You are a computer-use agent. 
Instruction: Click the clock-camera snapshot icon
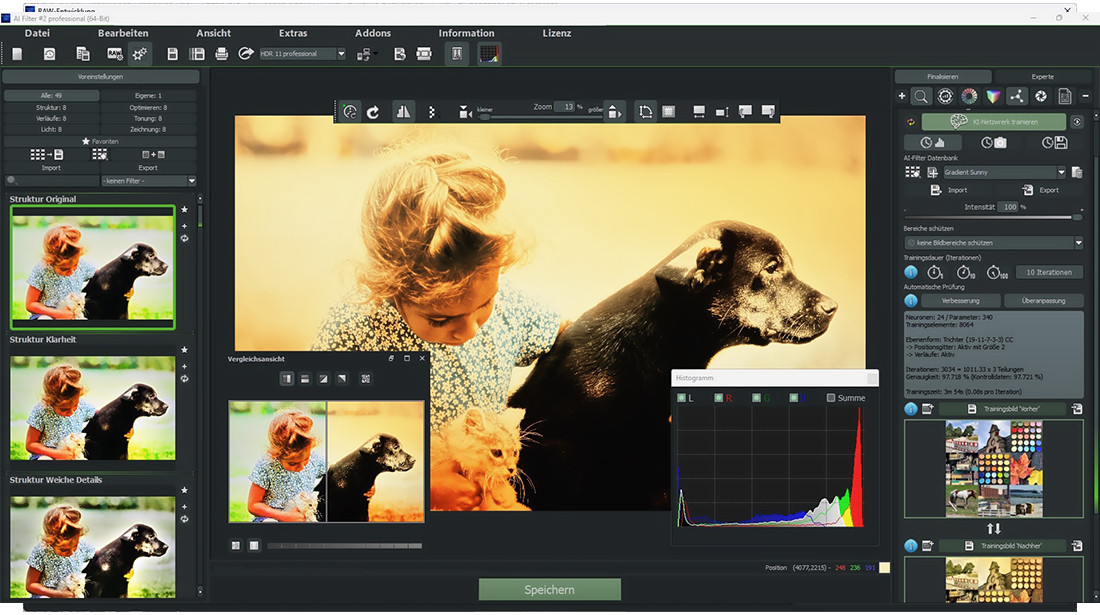click(994, 142)
